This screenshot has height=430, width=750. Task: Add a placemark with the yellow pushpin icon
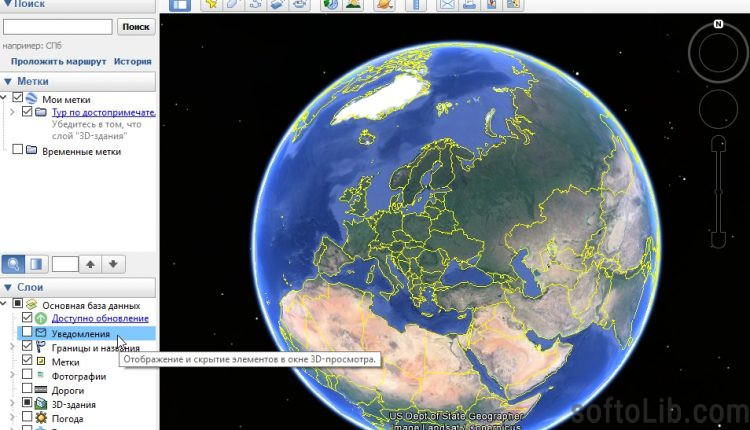coord(211,5)
